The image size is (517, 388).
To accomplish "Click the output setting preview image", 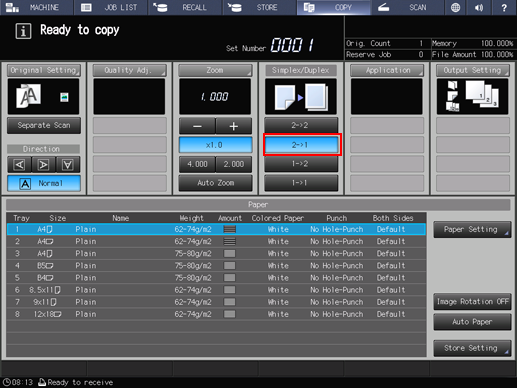I will 472,97.
